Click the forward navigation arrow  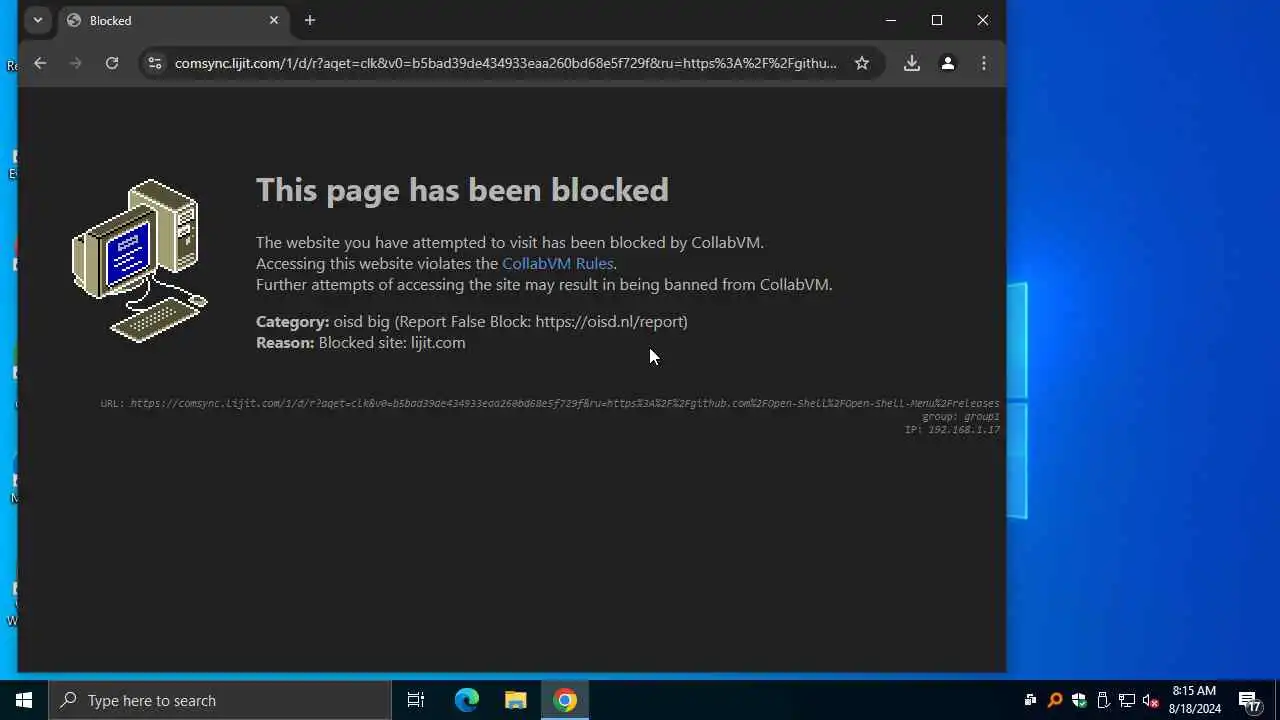point(76,63)
